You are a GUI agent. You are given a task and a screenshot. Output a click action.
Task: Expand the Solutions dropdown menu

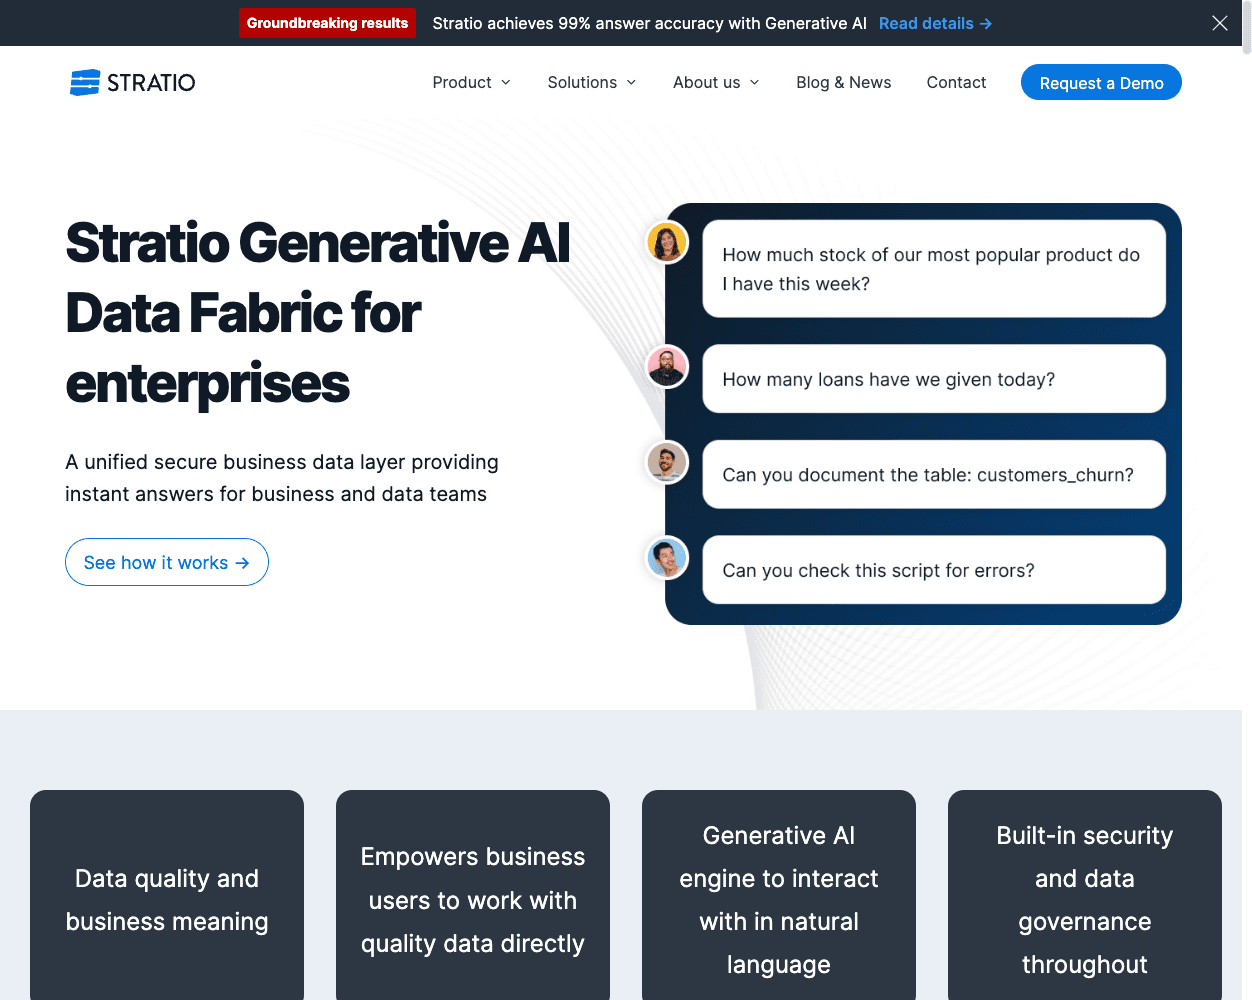[x=591, y=82]
